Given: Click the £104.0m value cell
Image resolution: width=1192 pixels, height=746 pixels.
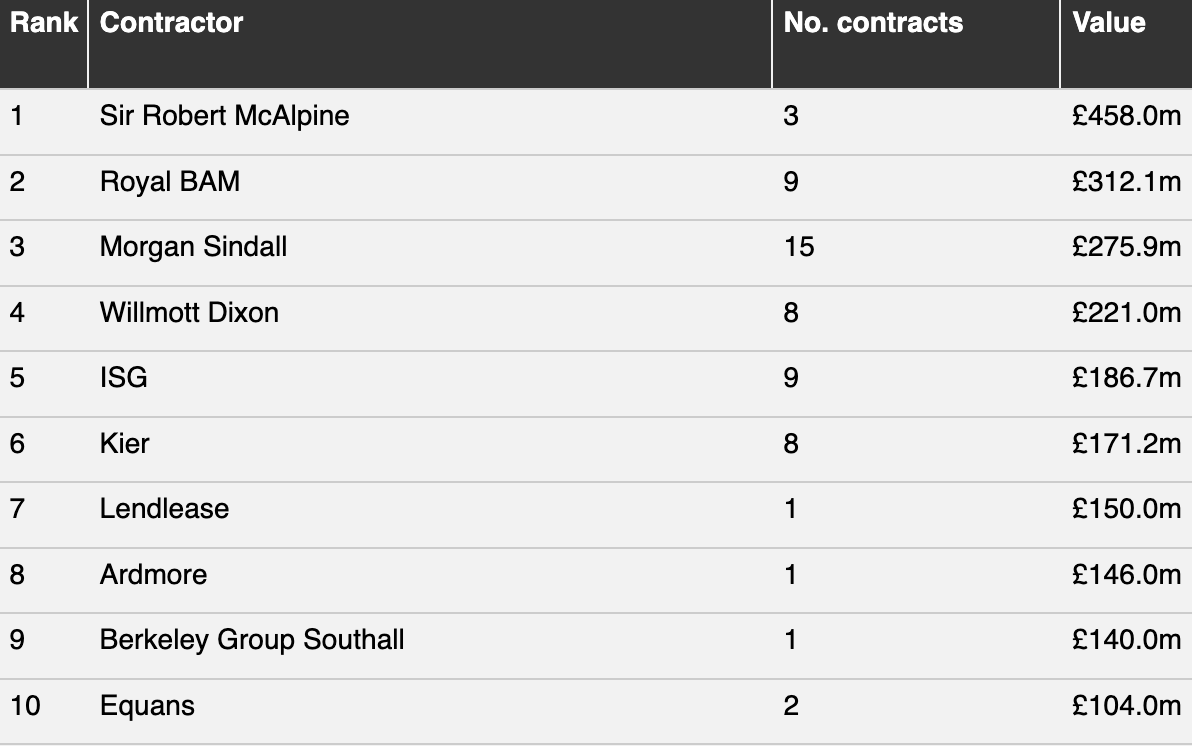Looking at the screenshot, I should coord(1127,706).
